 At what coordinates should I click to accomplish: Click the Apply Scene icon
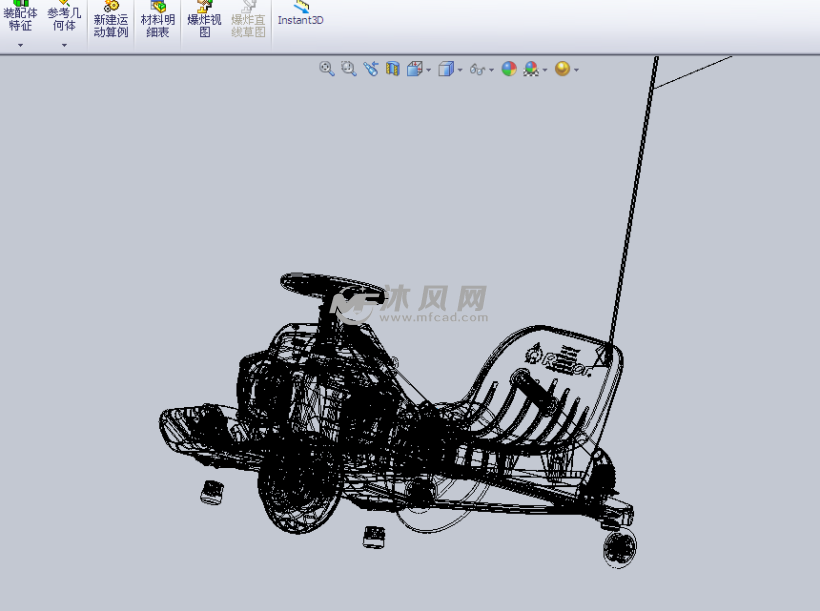[x=530, y=69]
